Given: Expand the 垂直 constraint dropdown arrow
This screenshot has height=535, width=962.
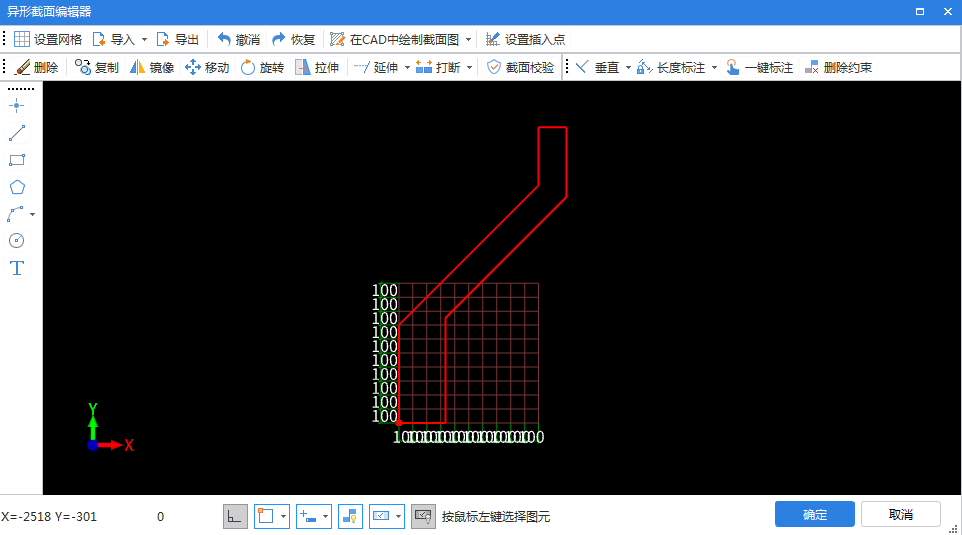Looking at the screenshot, I should point(628,67).
